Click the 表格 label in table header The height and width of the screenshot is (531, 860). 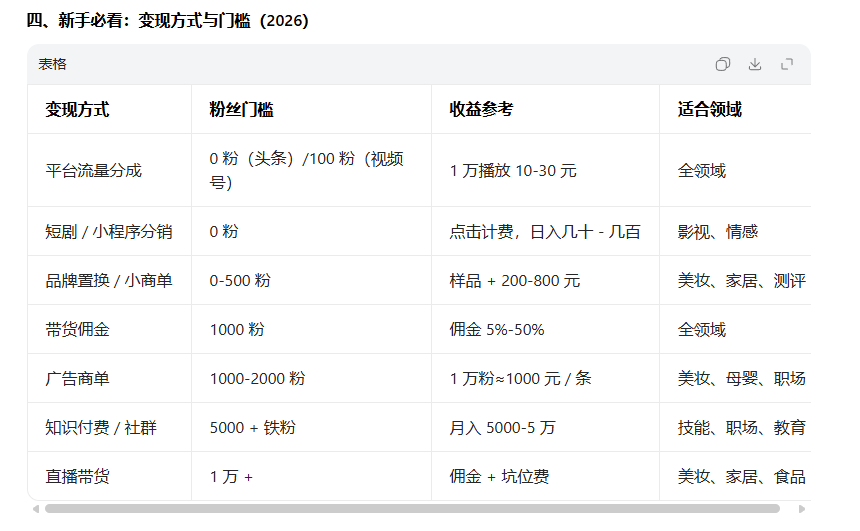pos(53,64)
